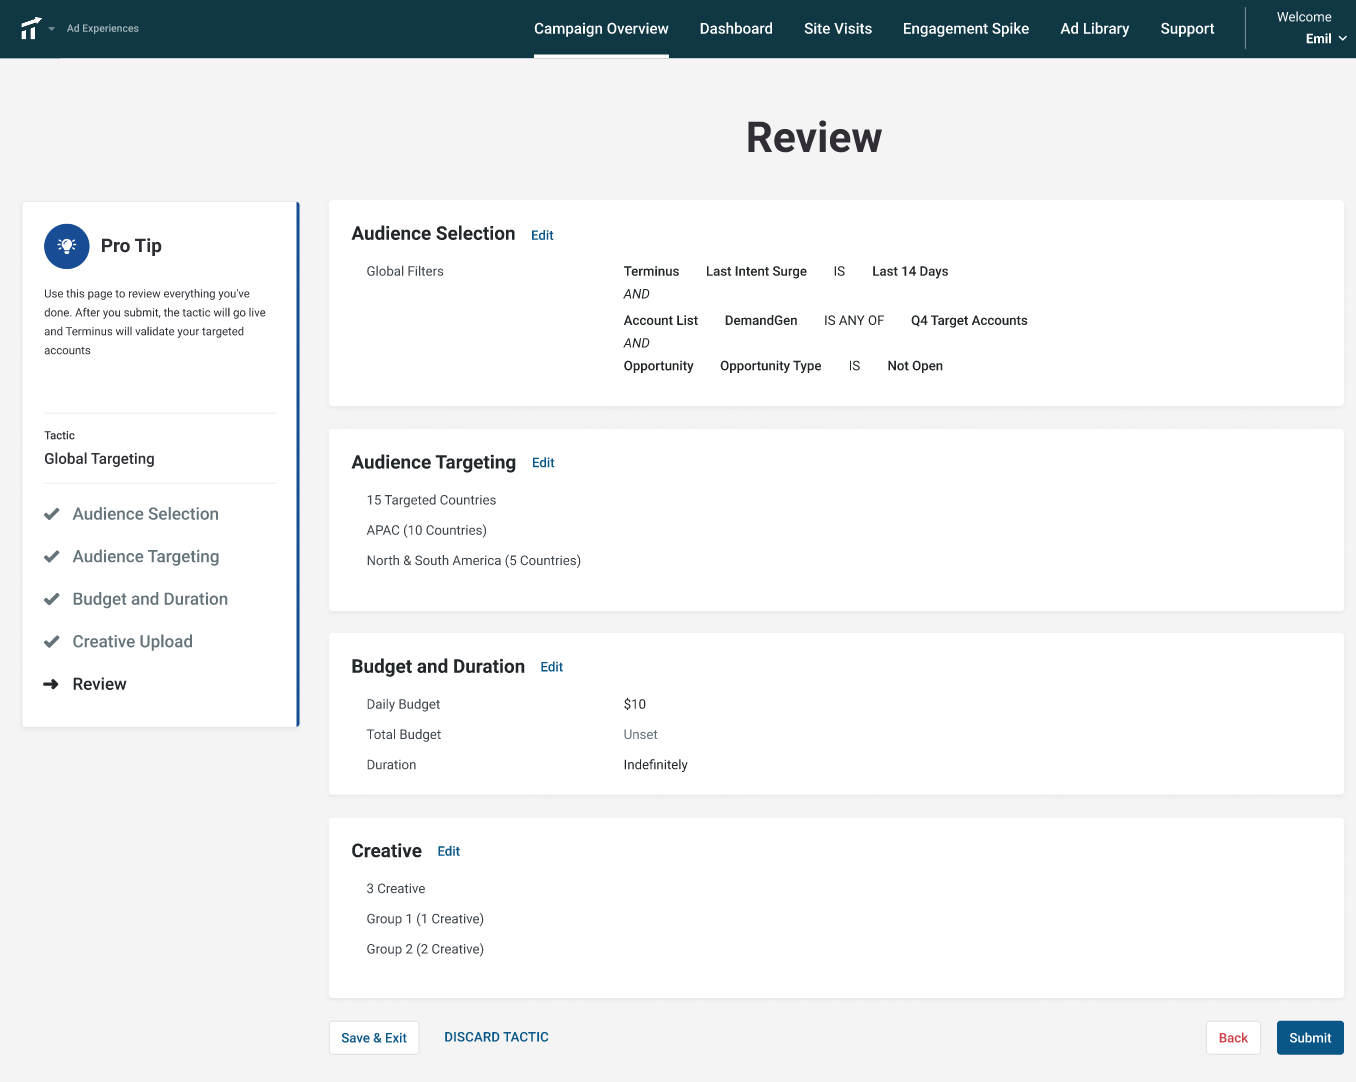Click the Not Open value

(915, 366)
